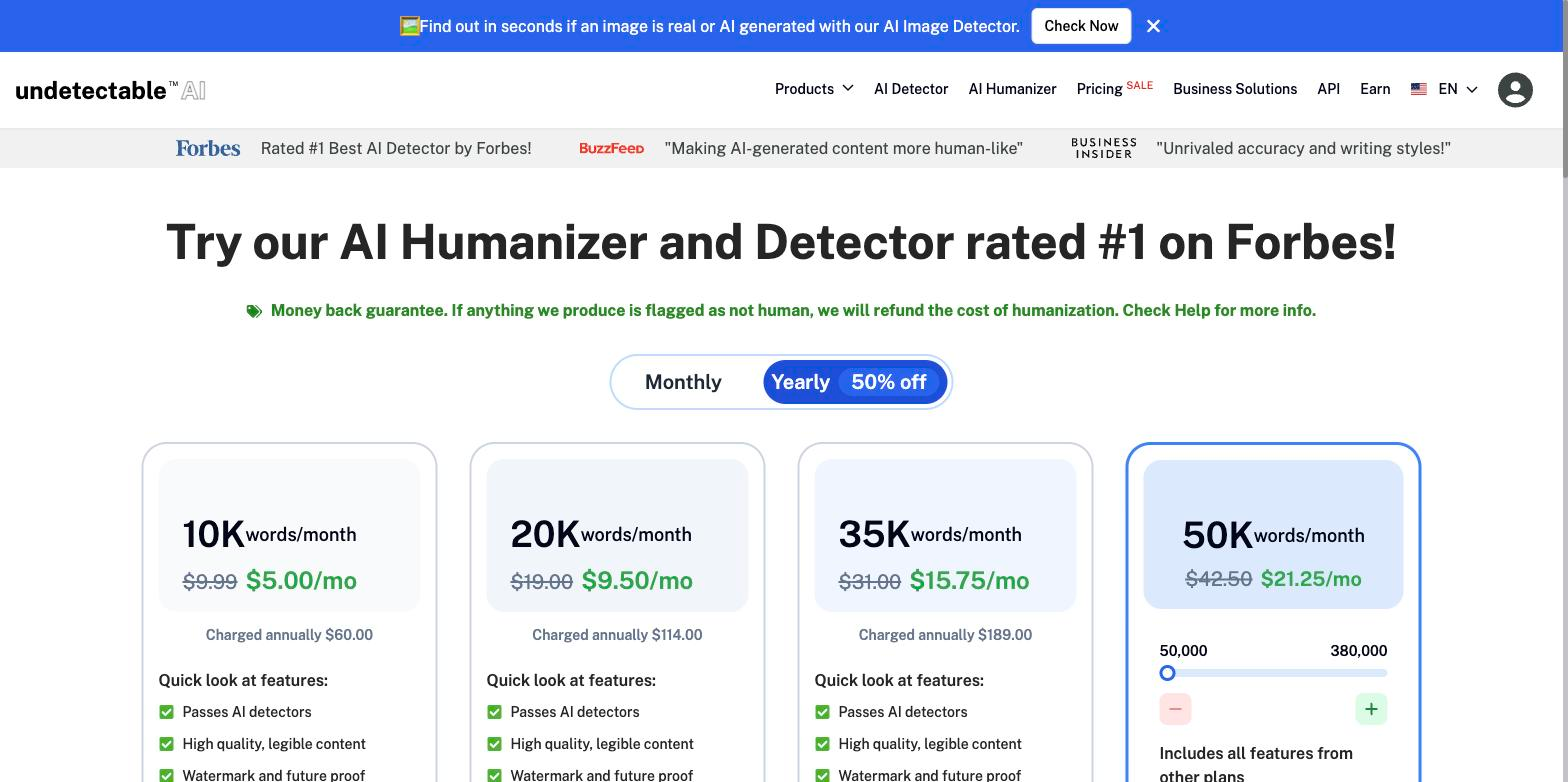1568x782 pixels.
Task: Click 'Includes all features from other plans' text
Action: coord(1256,764)
